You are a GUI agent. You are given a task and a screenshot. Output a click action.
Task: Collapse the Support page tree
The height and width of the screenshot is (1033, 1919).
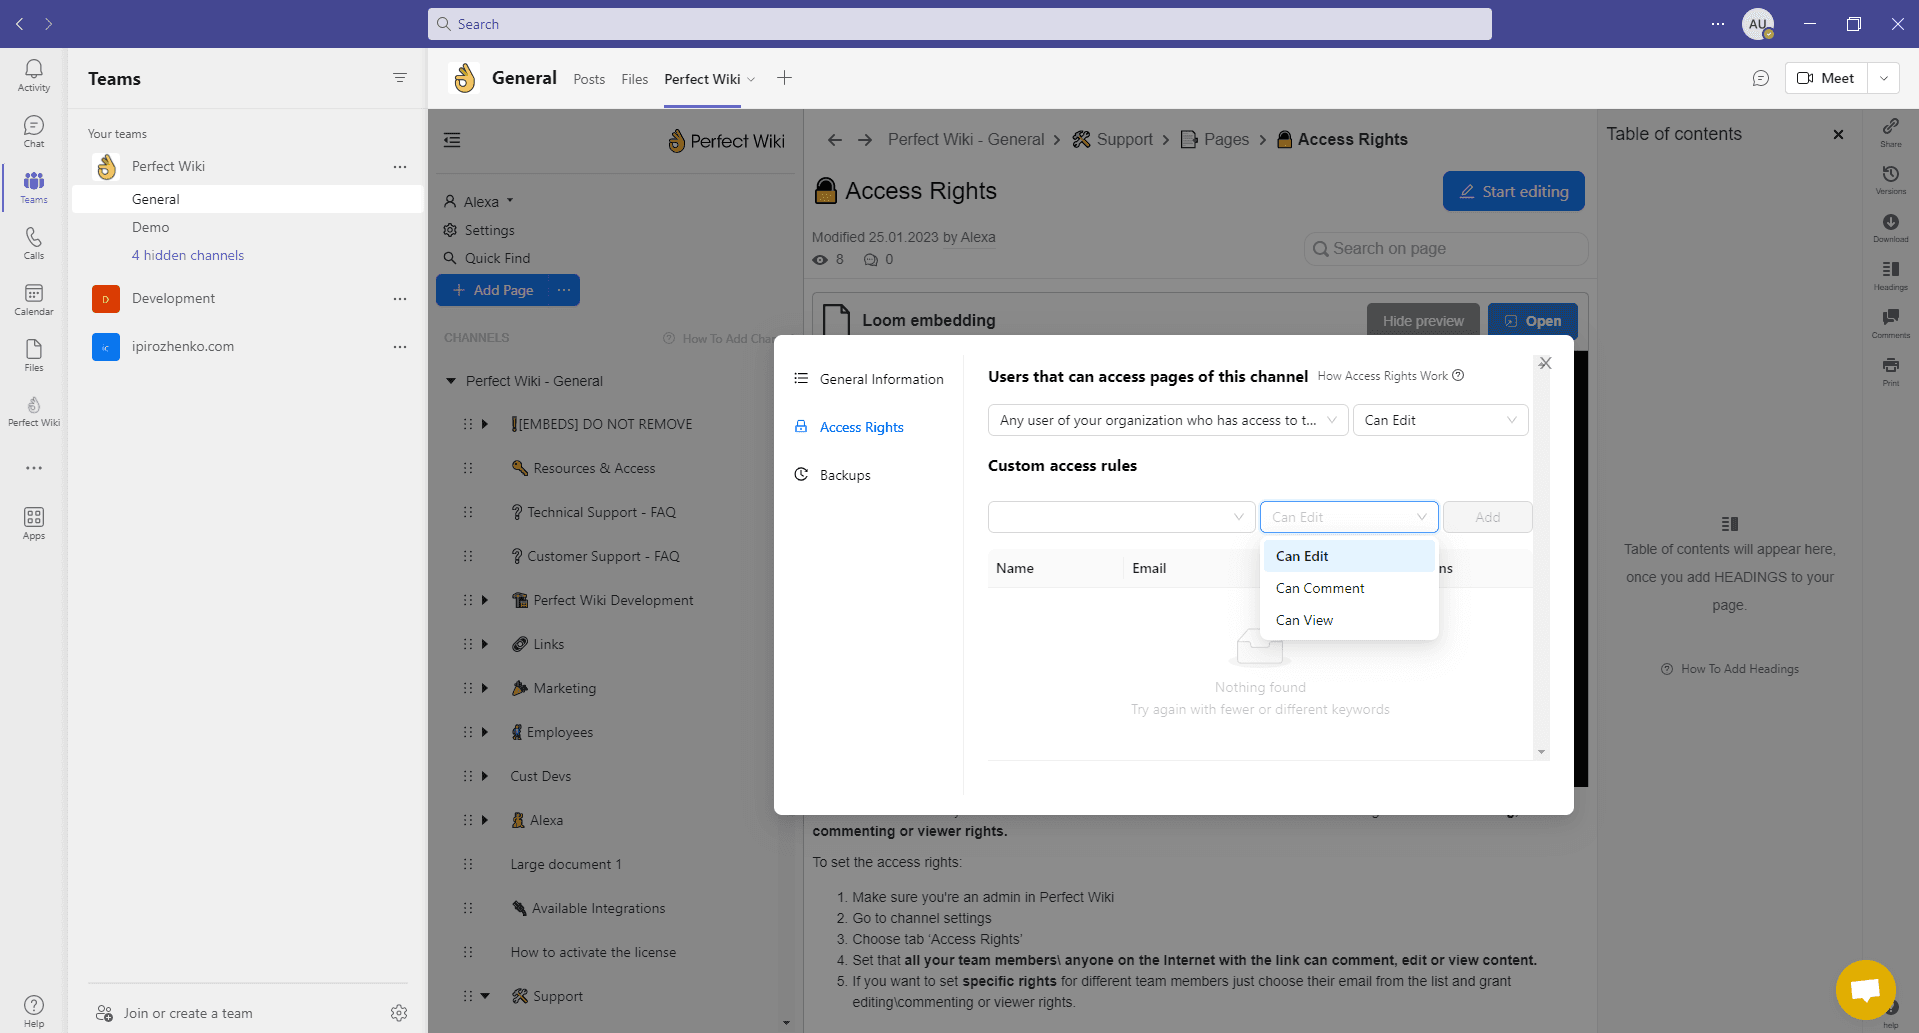tap(485, 996)
